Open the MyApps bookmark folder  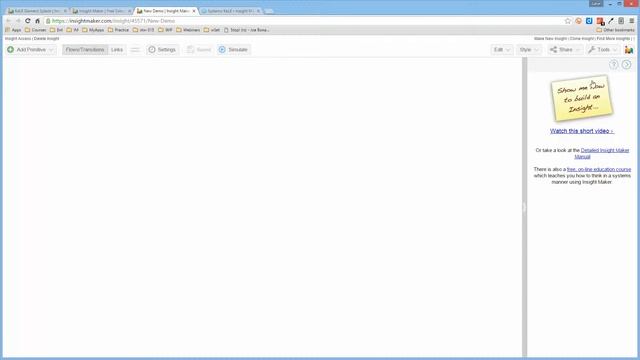tap(93, 30)
